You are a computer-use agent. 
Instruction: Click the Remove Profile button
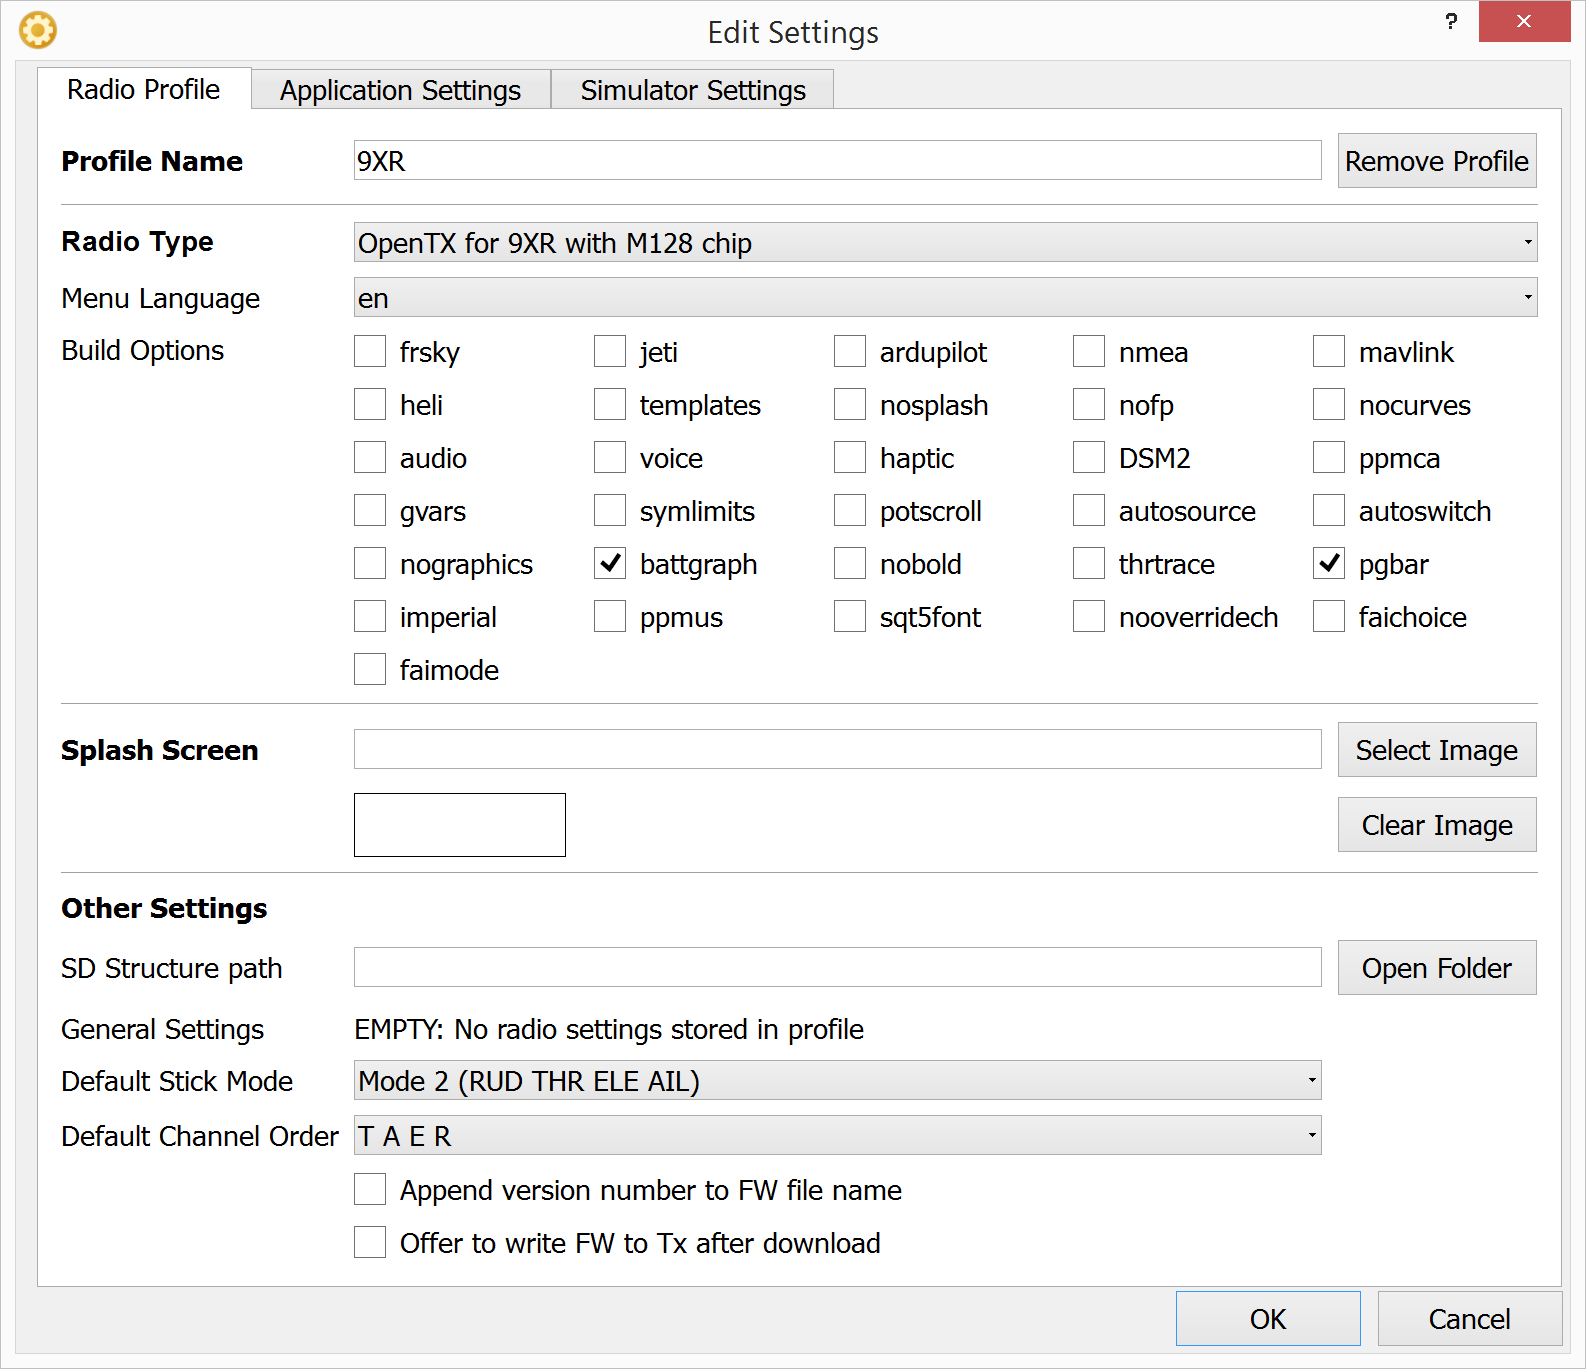1437,160
